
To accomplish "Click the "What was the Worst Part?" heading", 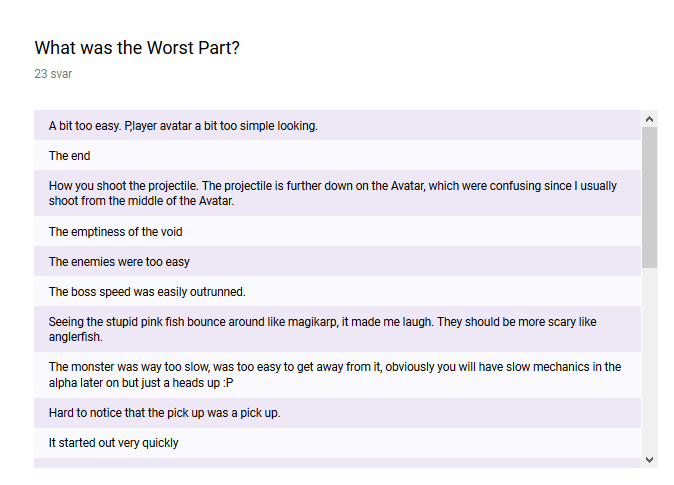I will (137, 48).
